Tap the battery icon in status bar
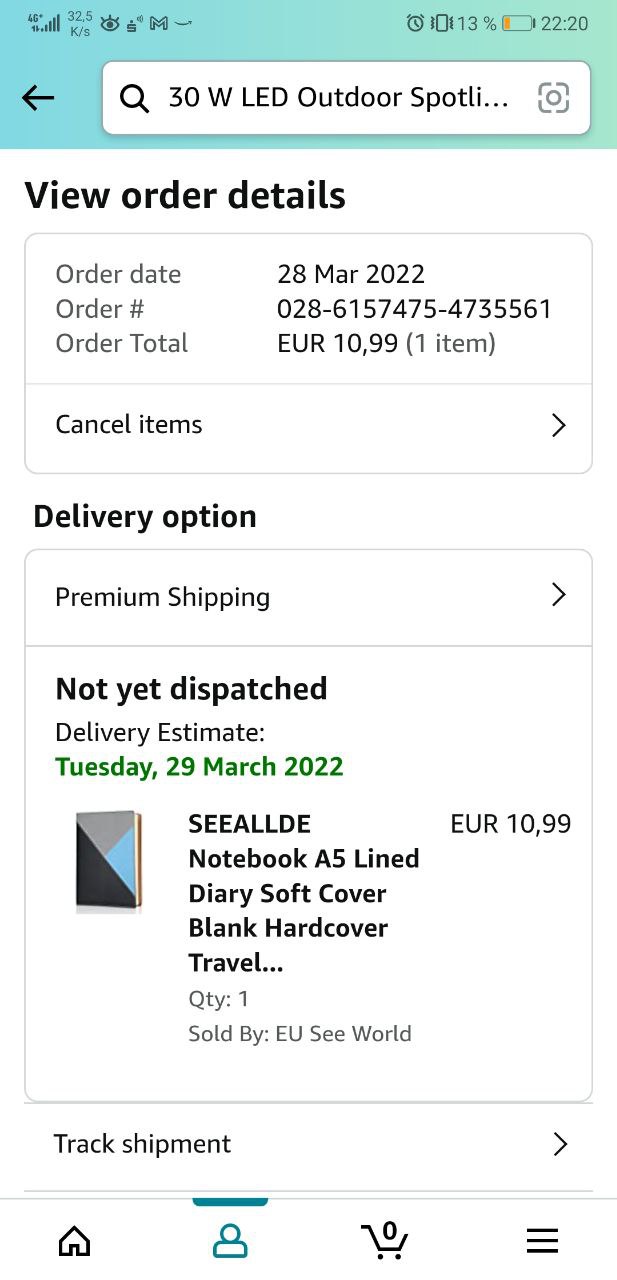 pyautogui.click(x=517, y=23)
